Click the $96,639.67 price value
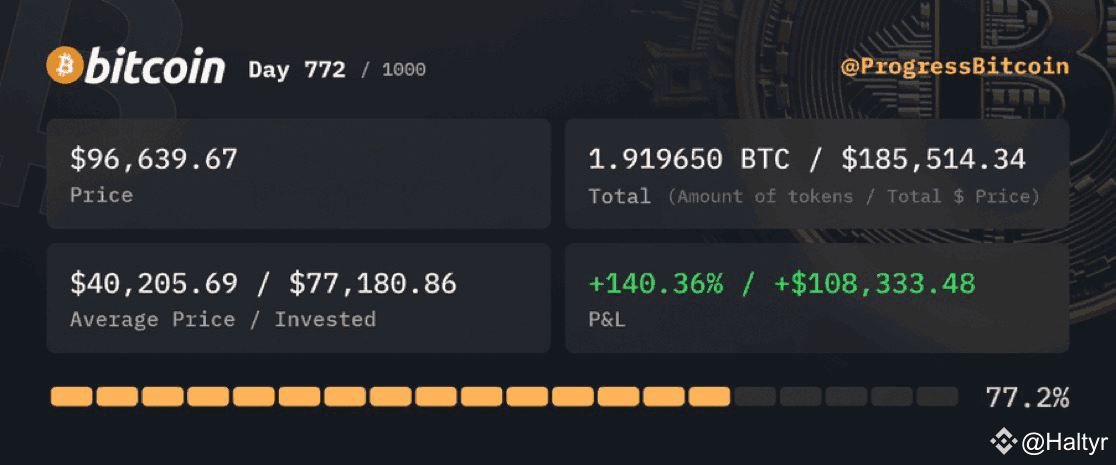The height and width of the screenshot is (465, 1116). [x=154, y=159]
